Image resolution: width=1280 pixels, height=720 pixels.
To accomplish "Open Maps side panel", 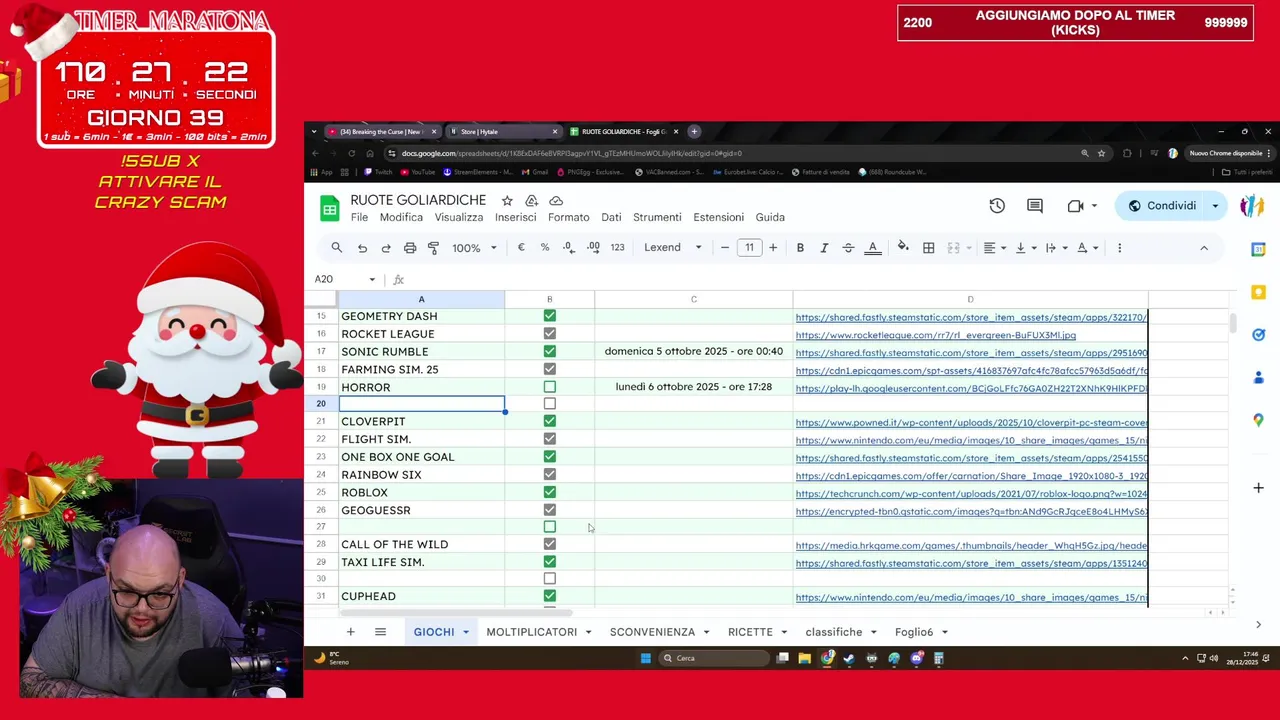I will [1258, 420].
